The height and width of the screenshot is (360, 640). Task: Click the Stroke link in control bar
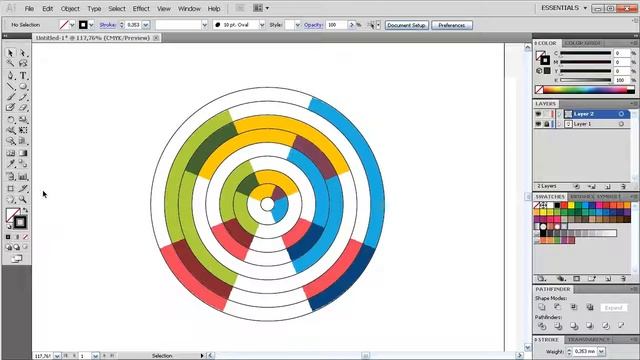[x=107, y=25]
